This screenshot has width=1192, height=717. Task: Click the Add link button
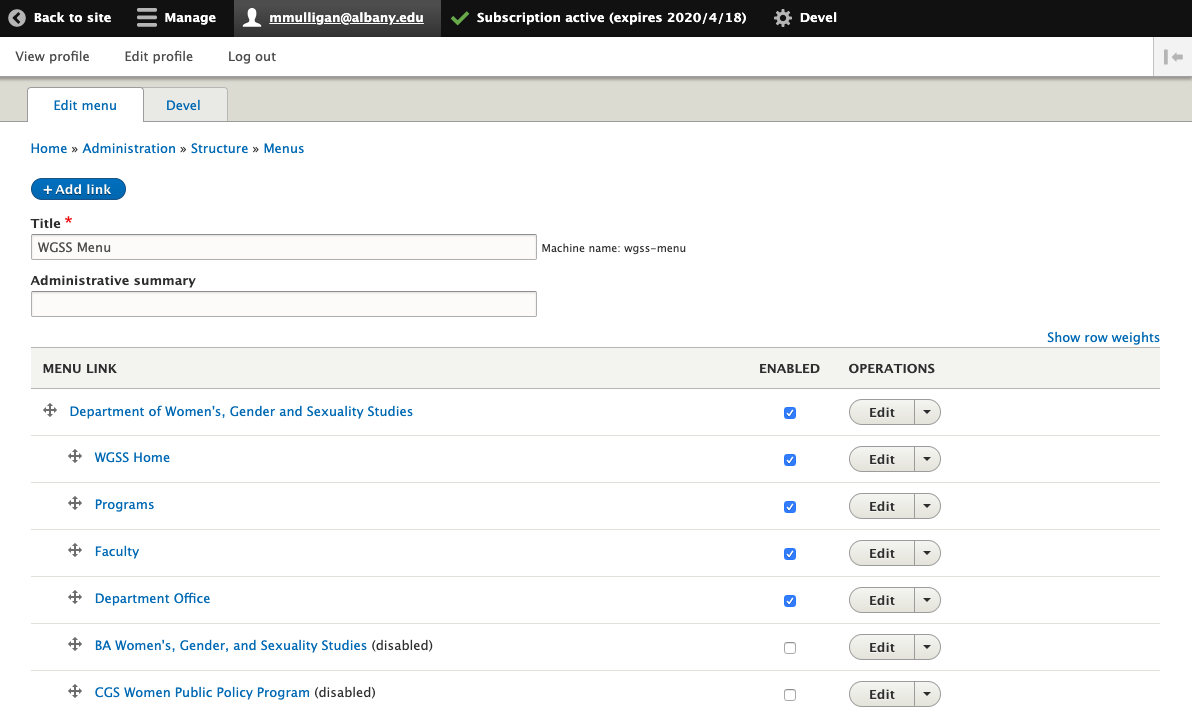coord(78,189)
